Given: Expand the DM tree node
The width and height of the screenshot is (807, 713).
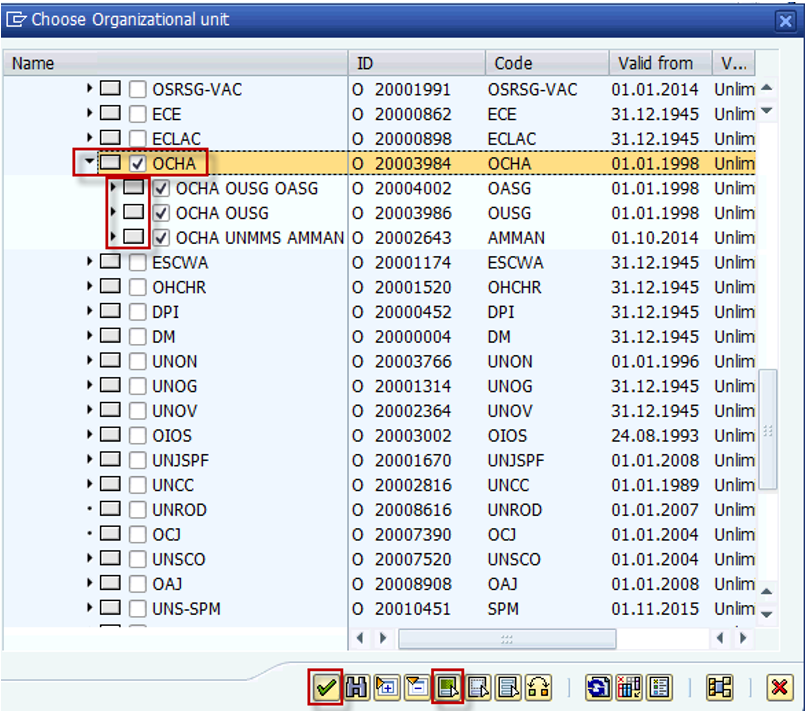Looking at the screenshot, I should [x=90, y=335].
